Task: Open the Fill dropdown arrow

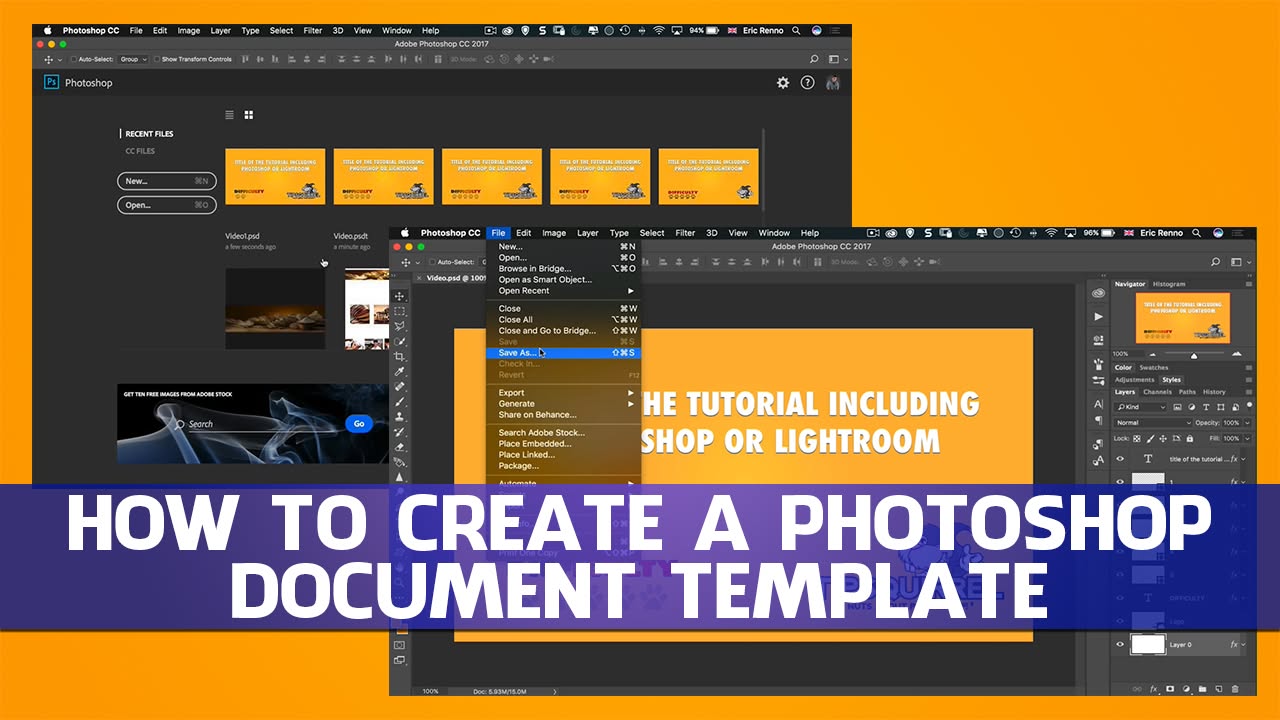Action: pyautogui.click(x=1246, y=438)
